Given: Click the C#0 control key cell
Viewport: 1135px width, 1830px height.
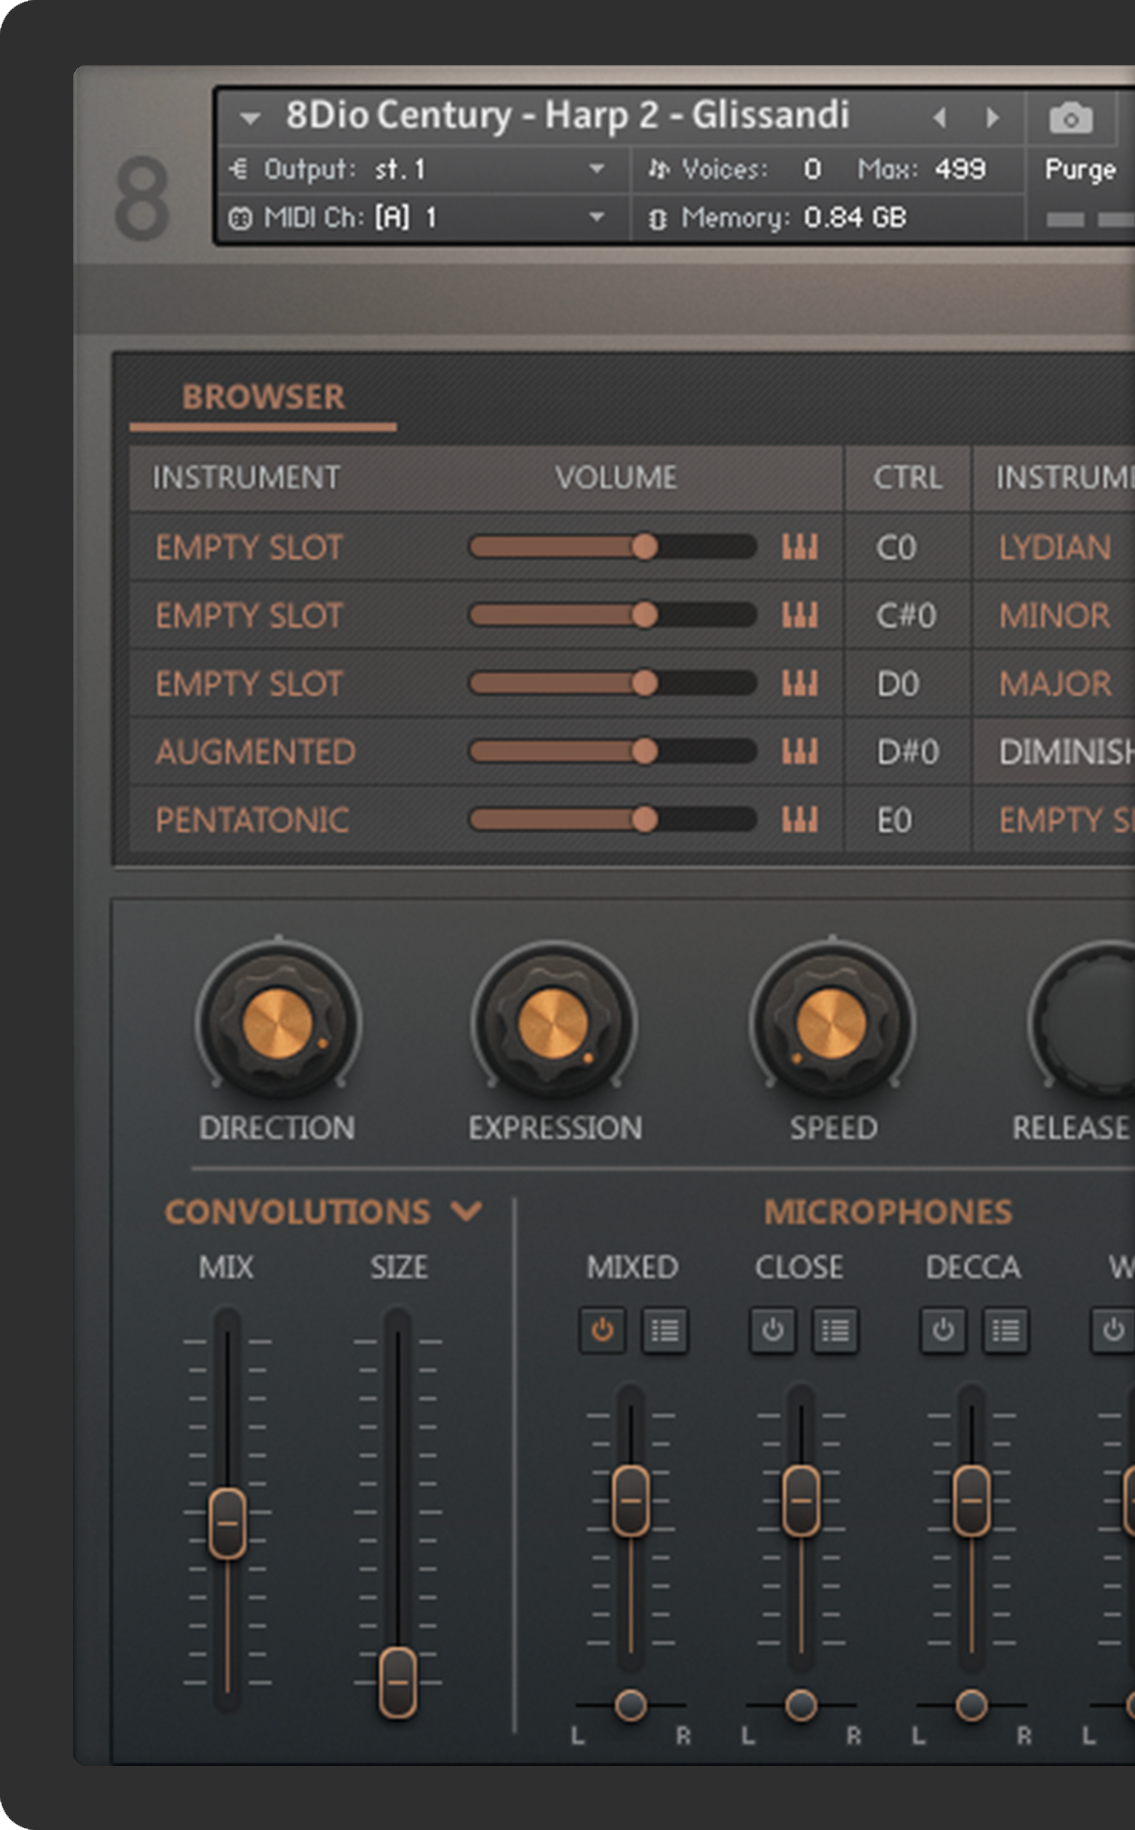Looking at the screenshot, I should (906, 615).
